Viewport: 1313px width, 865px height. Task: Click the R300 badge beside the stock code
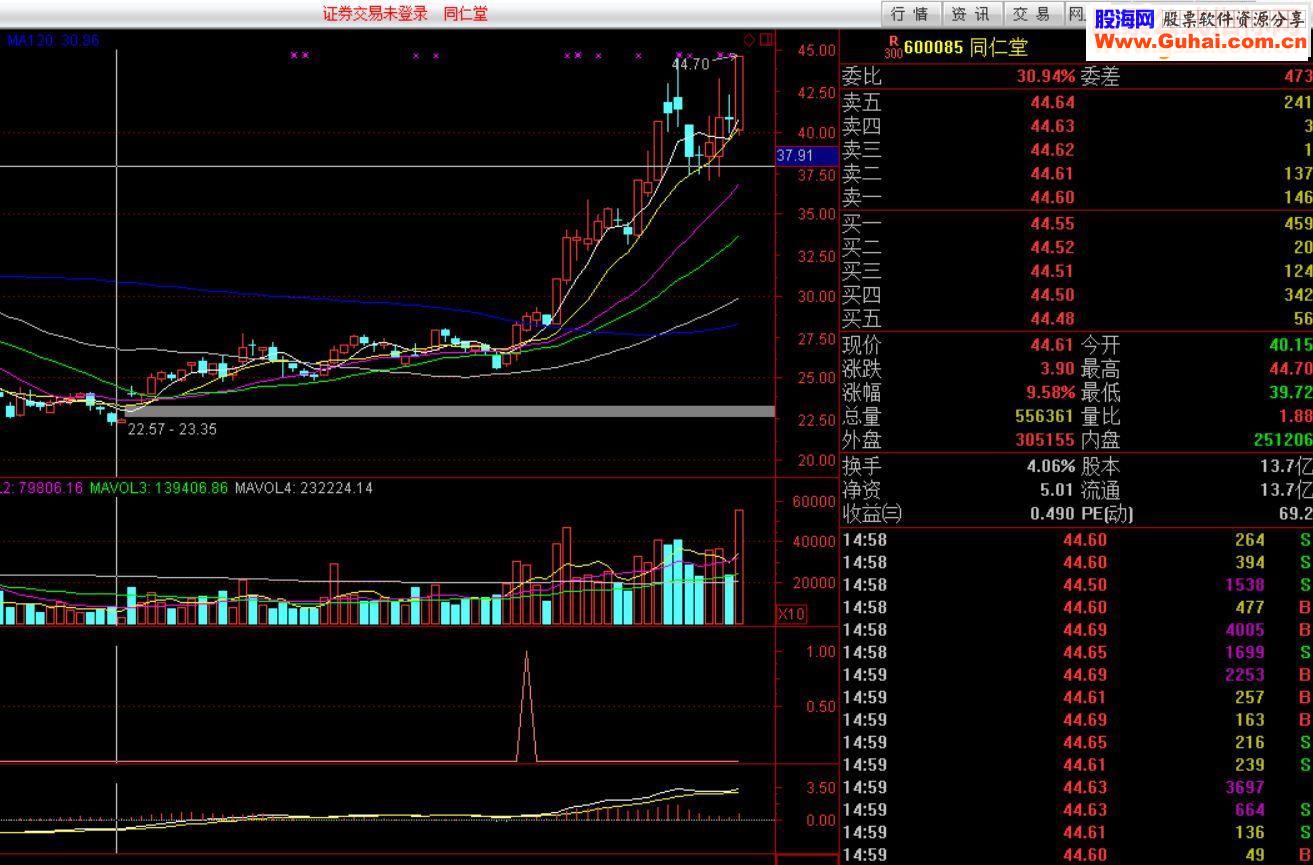click(x=893, y=47)
